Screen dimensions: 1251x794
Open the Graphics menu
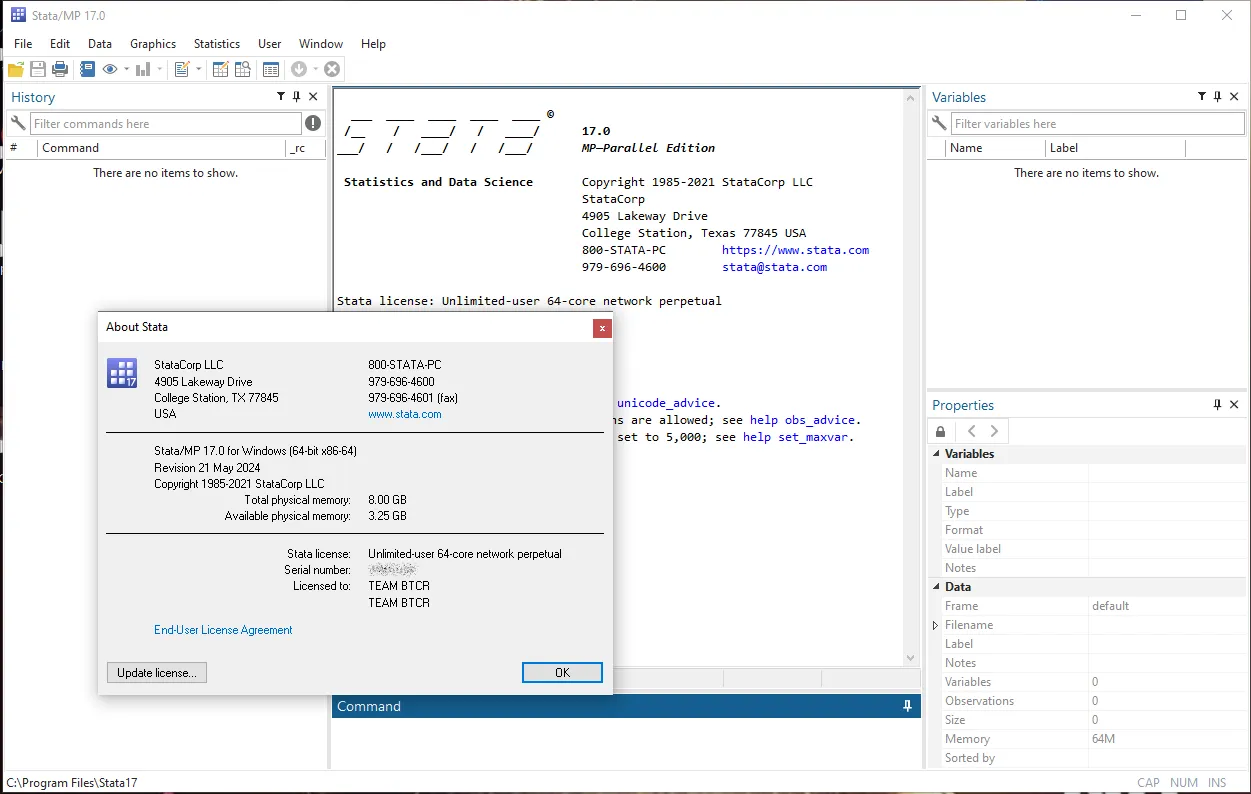(153, 44)
